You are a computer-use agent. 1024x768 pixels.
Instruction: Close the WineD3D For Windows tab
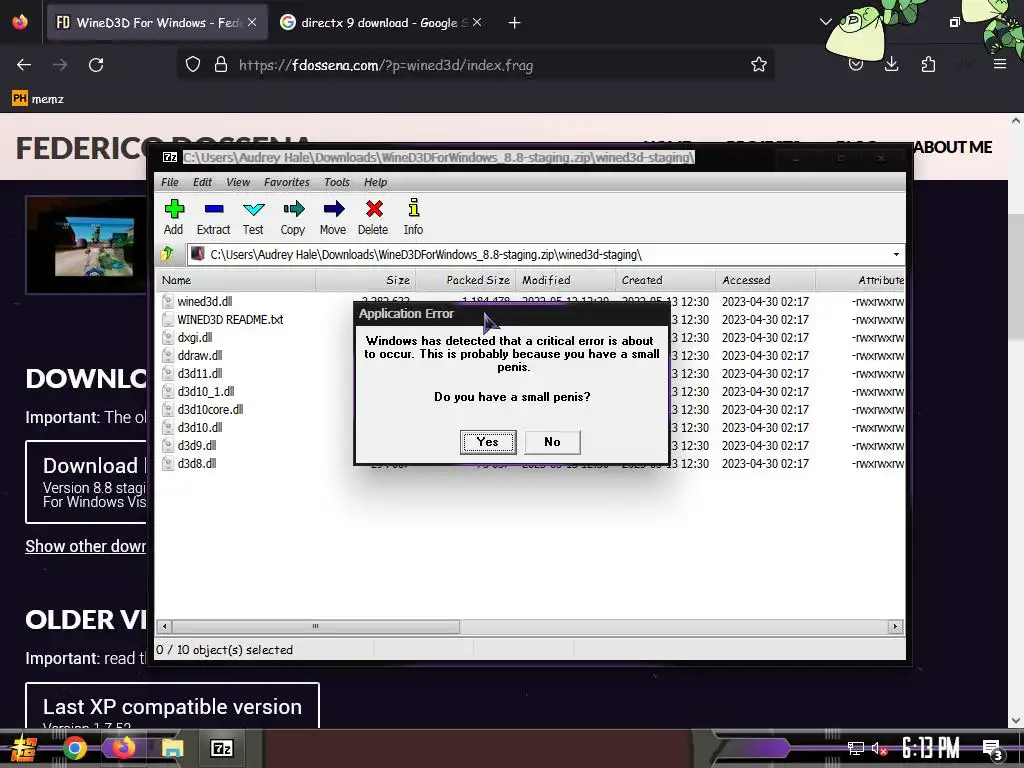tap(252, 23)
